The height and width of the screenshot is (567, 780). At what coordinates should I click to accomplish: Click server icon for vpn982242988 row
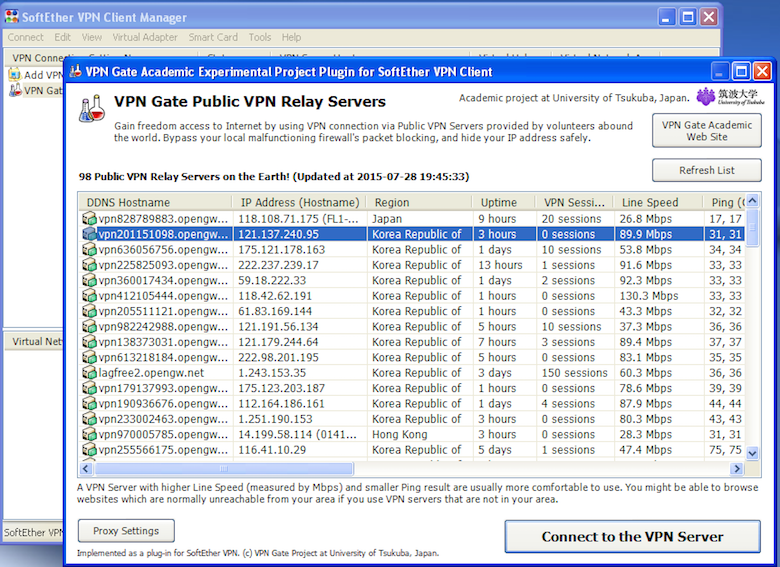coord(90,326)
